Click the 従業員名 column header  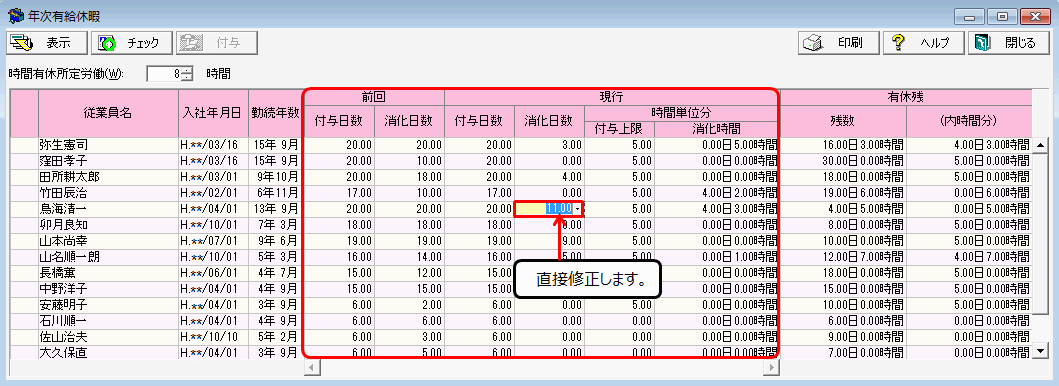(108, 113)
